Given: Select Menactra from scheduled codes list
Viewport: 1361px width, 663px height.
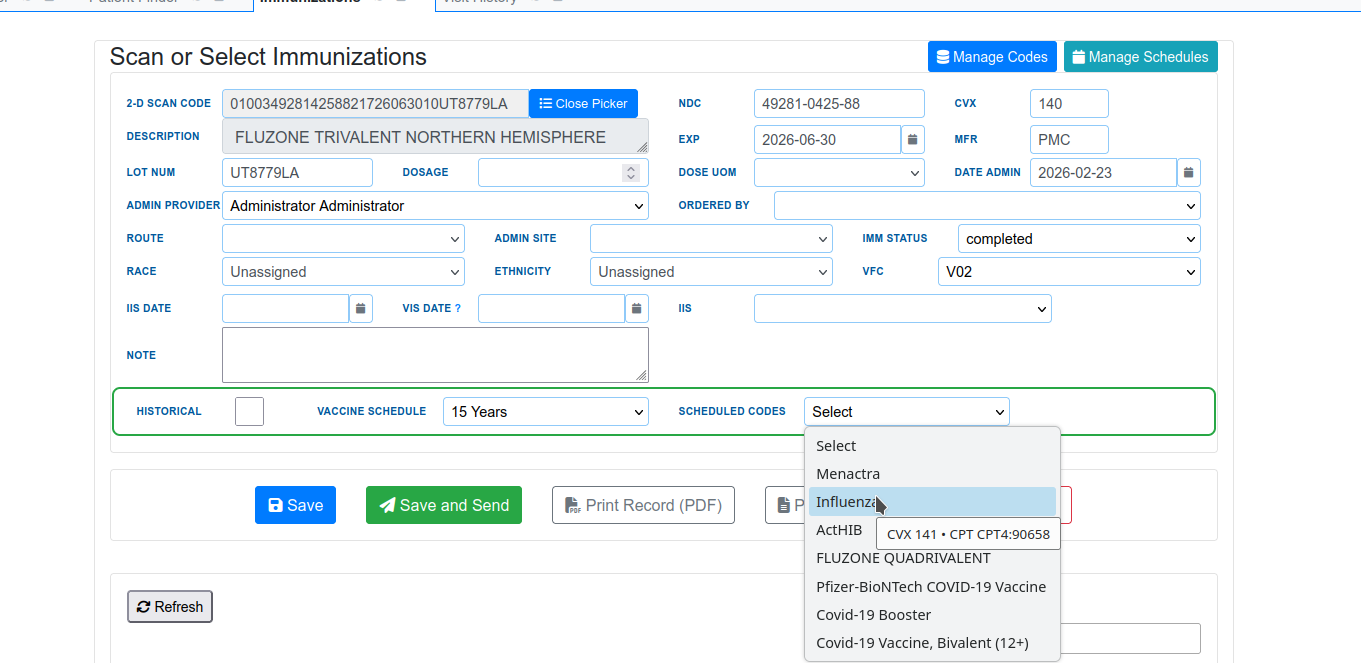Looking at the screenshot, I should [848, 474].
